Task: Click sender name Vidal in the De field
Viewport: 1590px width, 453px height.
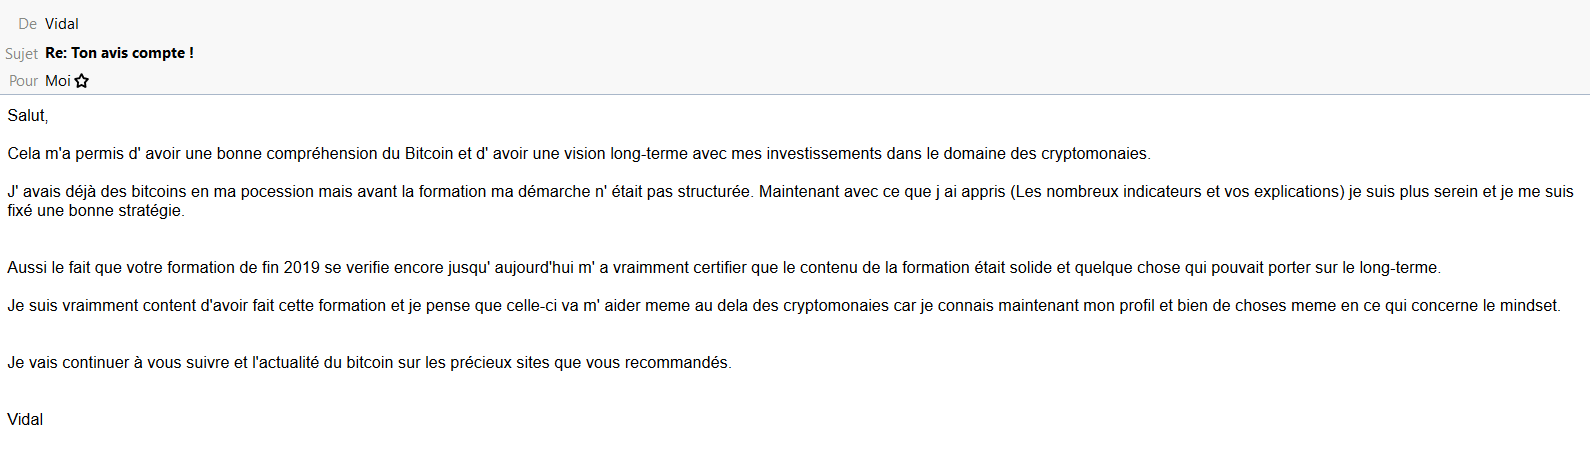Action: (62, 24)
